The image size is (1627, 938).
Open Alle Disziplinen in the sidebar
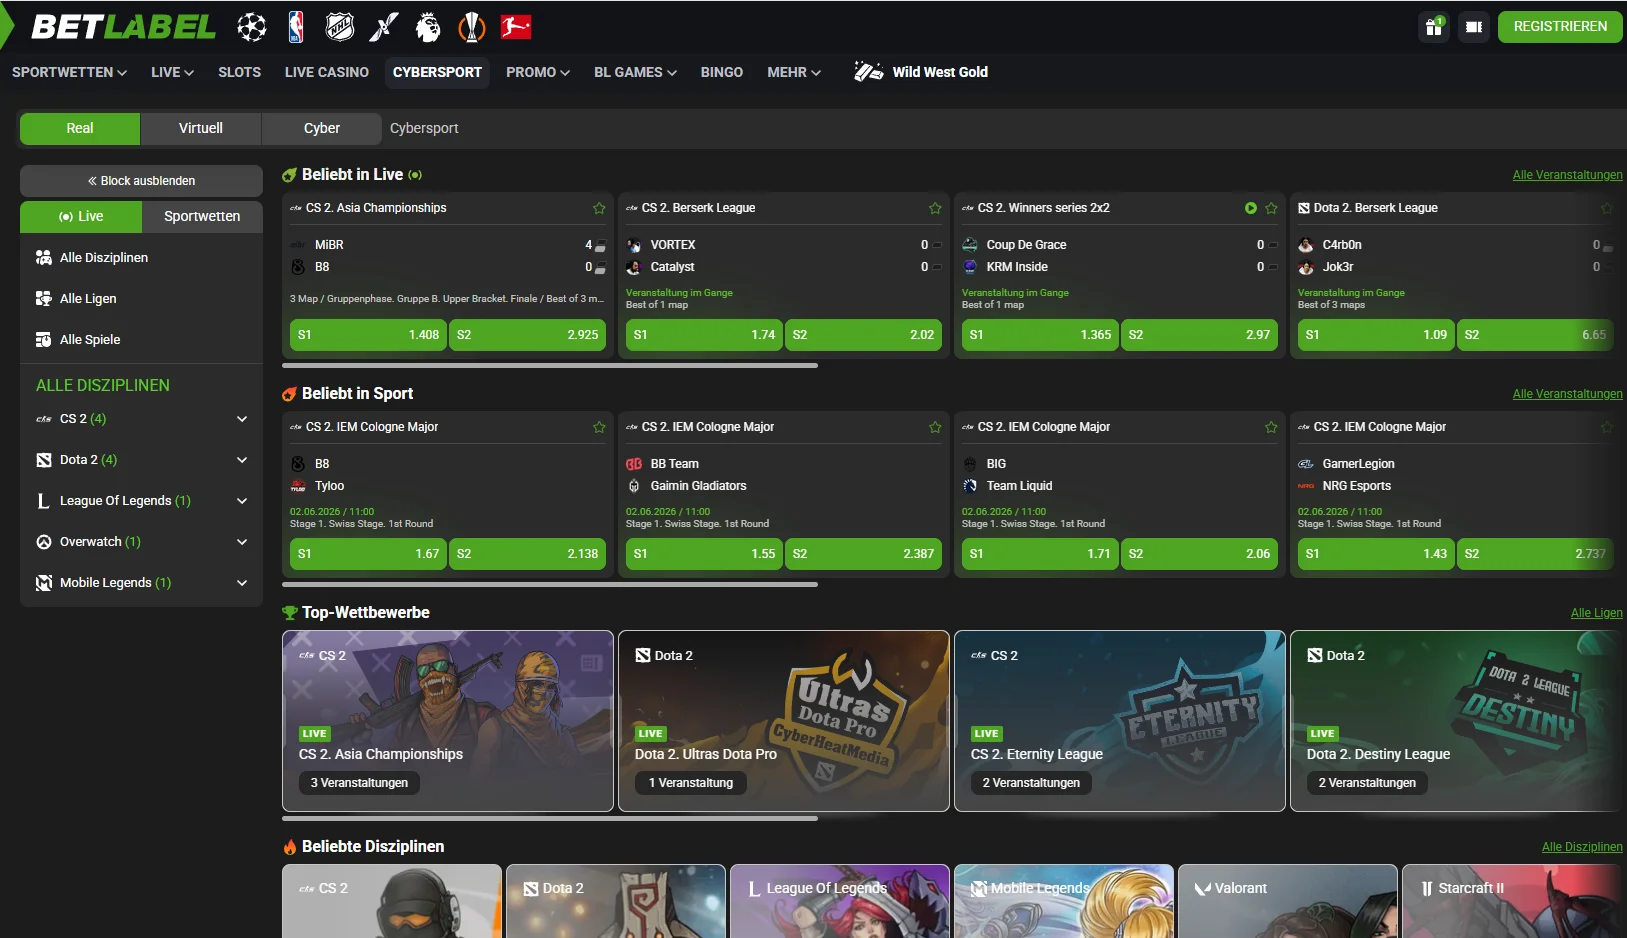pyautogui.click(x=141, y=258)
